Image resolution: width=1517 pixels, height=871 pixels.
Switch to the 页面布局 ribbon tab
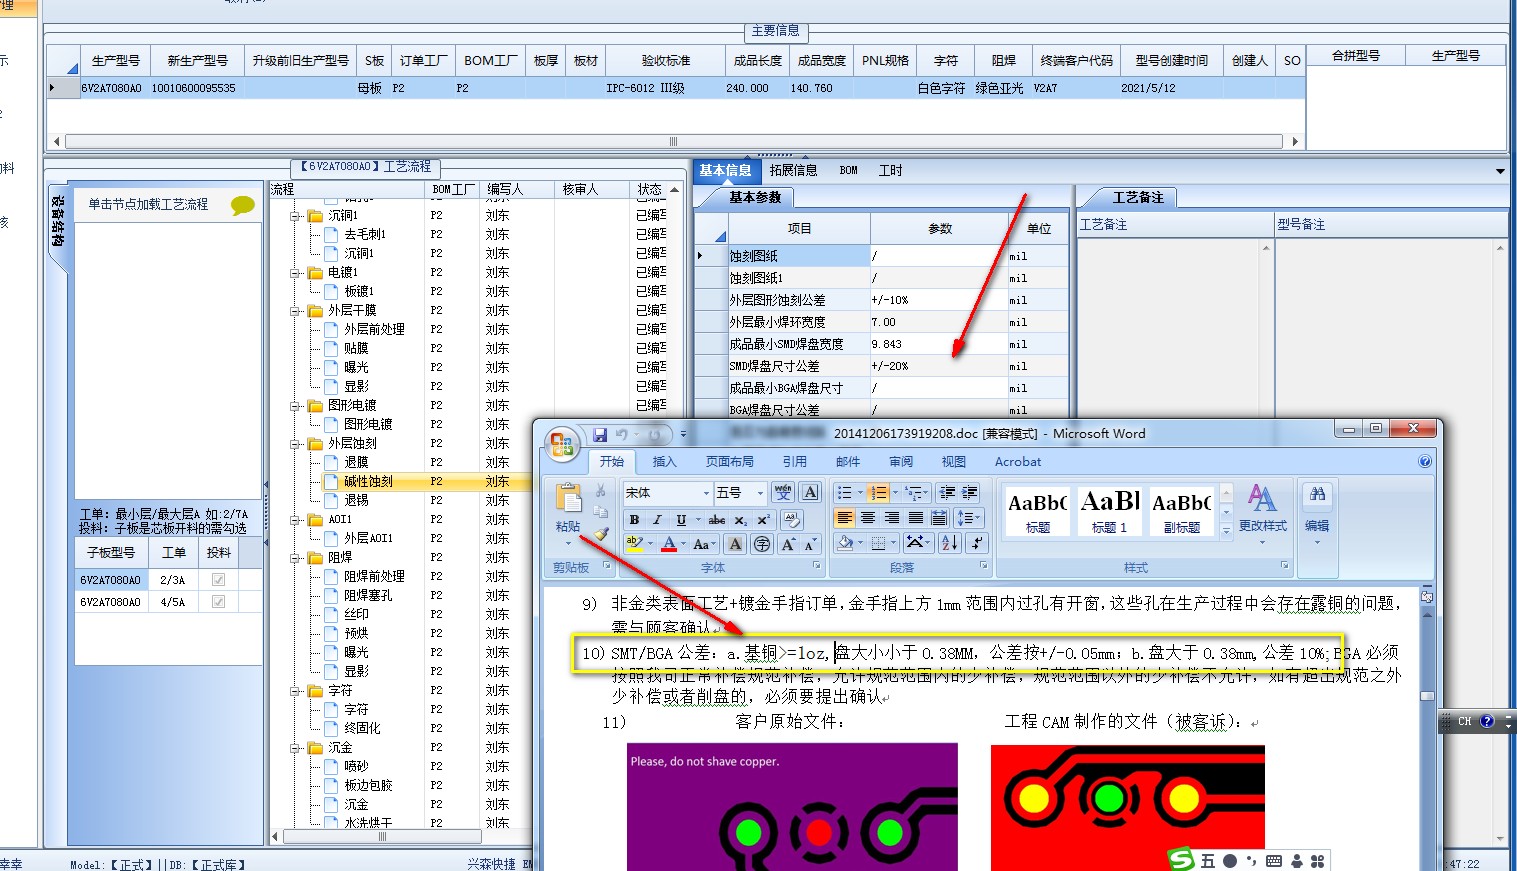pyautogui.click(x=730, y=462)
